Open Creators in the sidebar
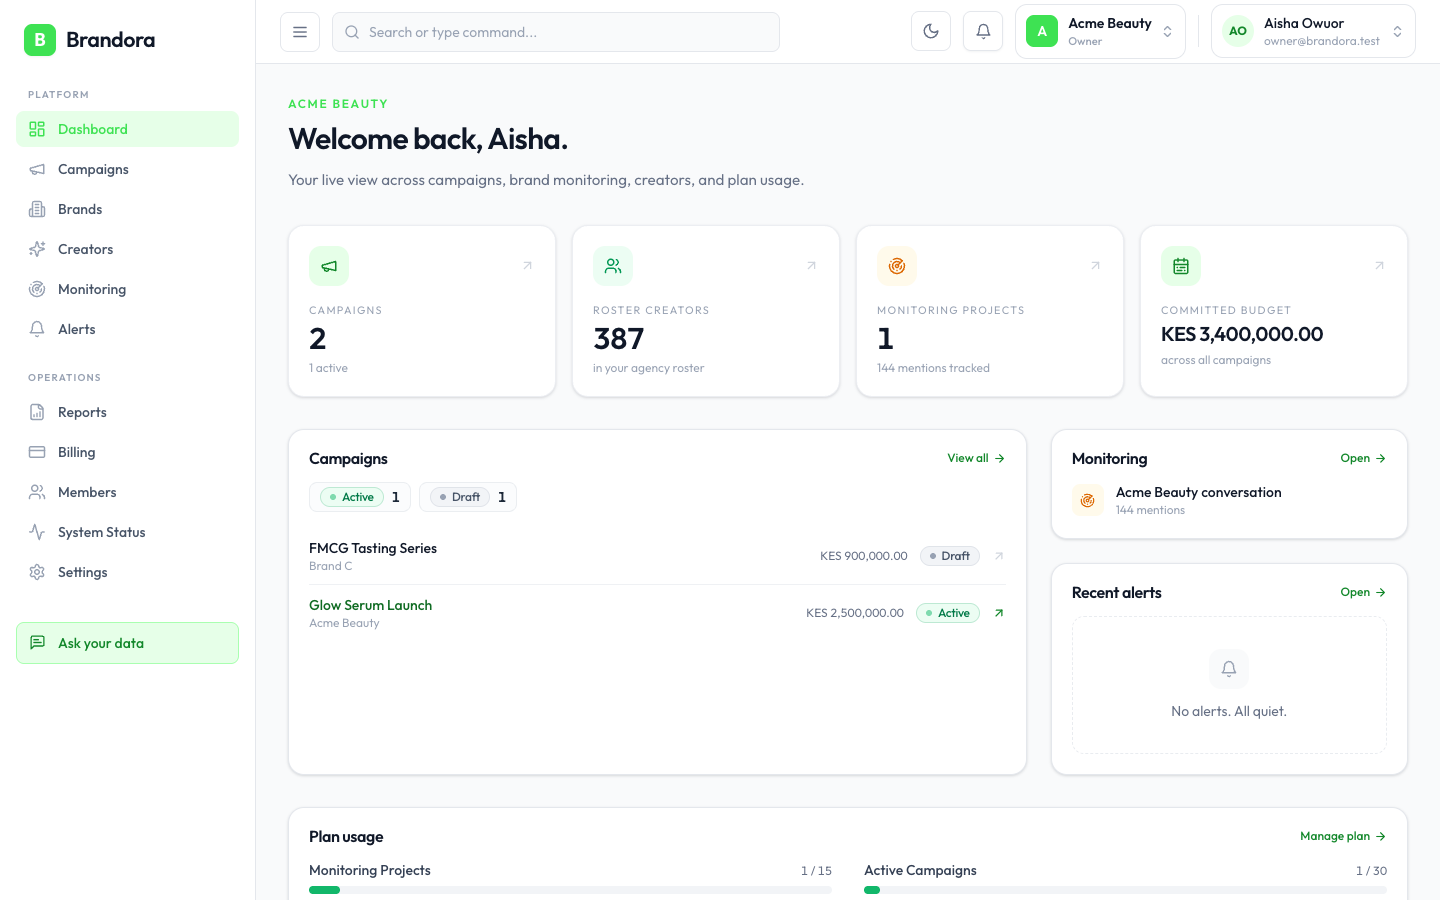1440x900 pixels. [127, 249]
